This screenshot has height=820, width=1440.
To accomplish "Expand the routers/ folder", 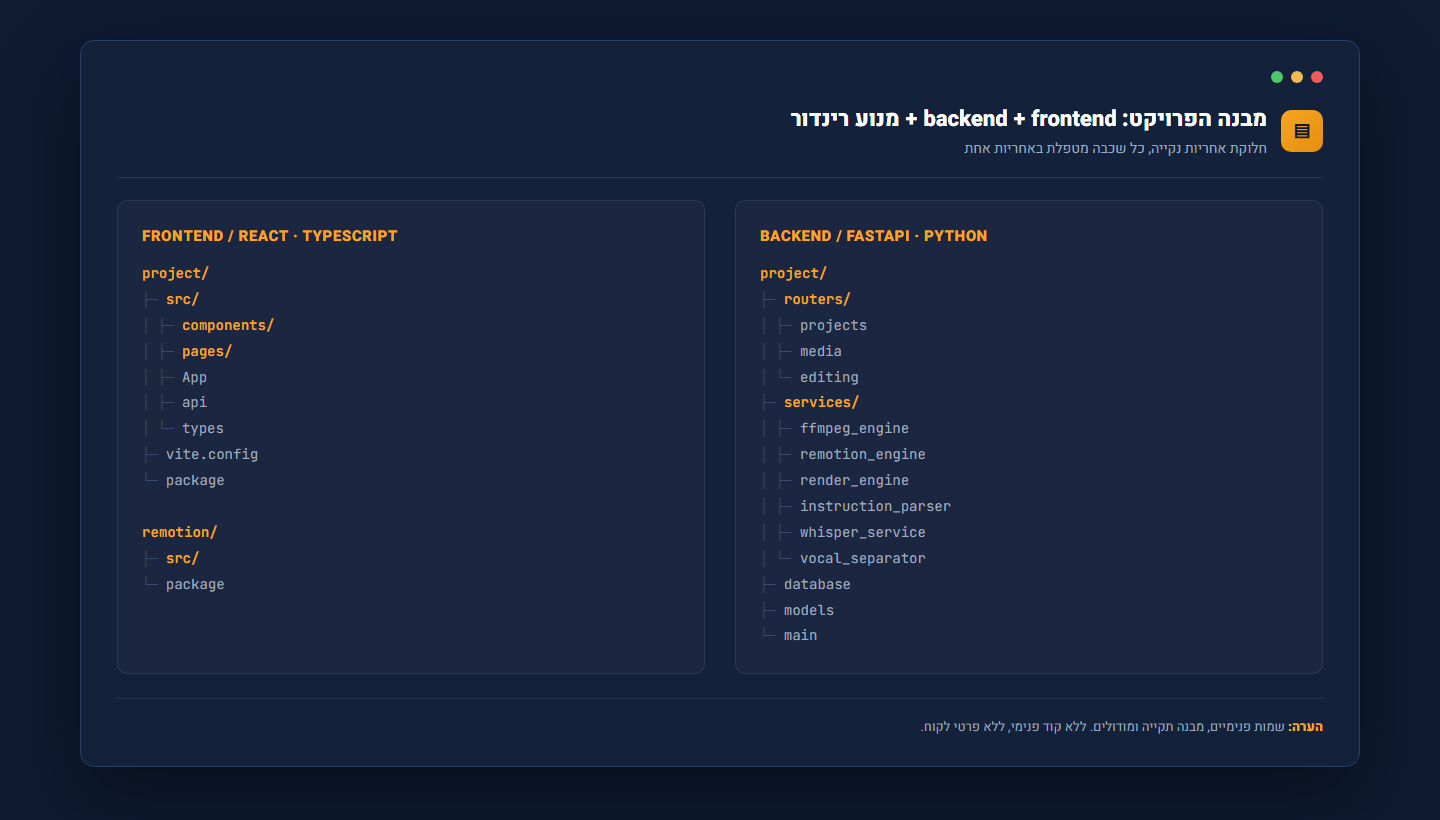I will pos(817,299).
